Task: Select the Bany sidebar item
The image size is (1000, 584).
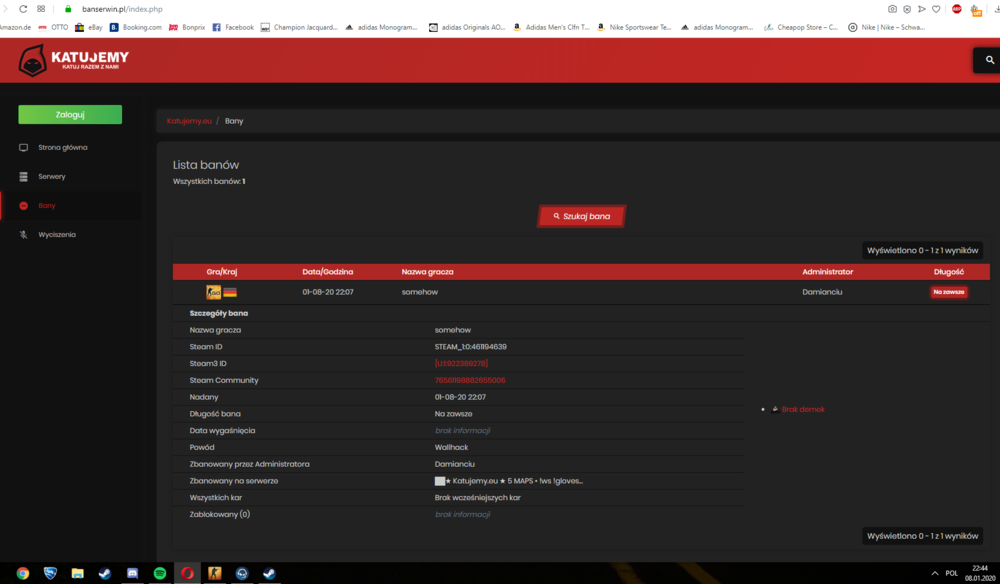Action: (x=47, y=205)
